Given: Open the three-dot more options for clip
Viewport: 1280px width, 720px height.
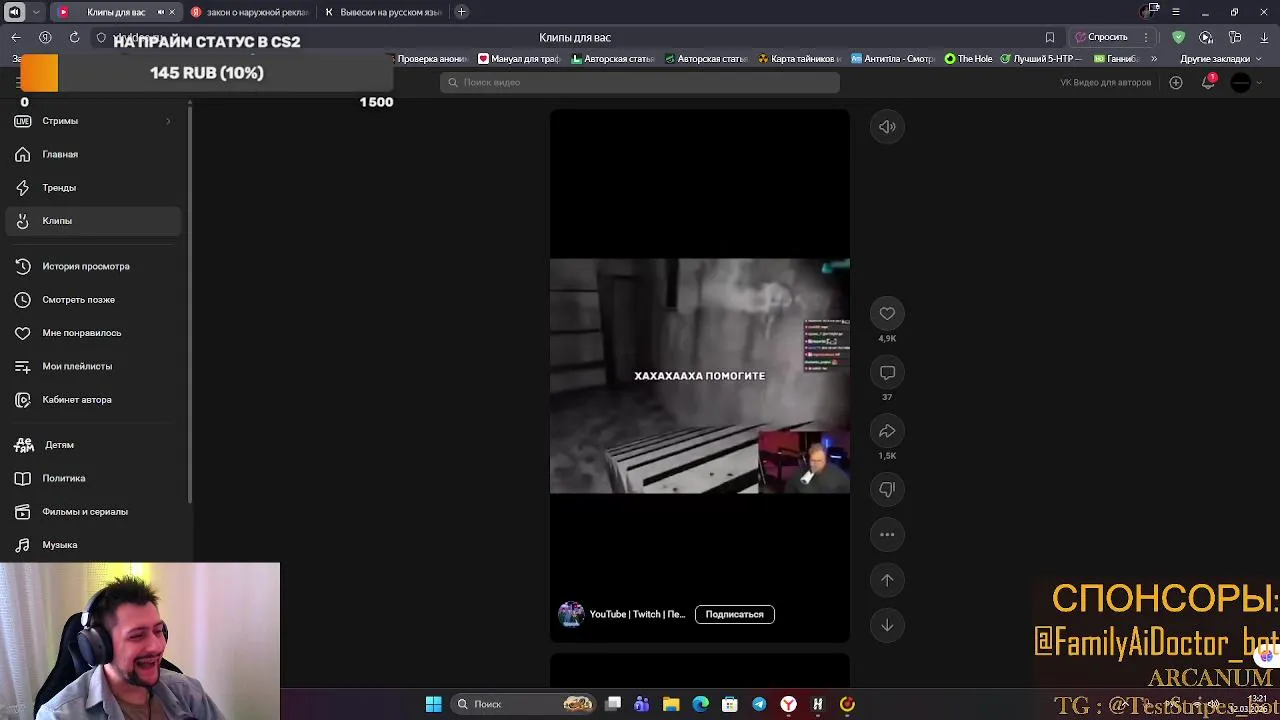Looking at the screenshot, I should click(x=887, y=535).
